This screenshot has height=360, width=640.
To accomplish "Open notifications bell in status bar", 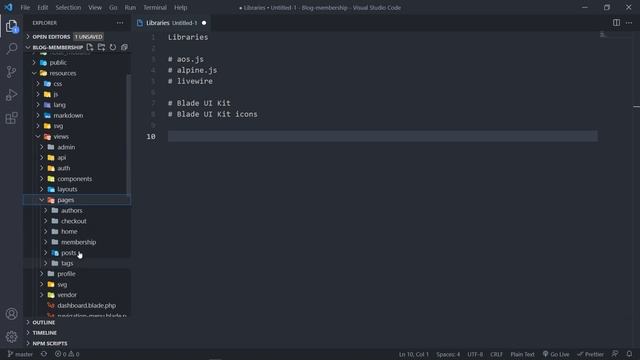I will click(x=629, y=354).
